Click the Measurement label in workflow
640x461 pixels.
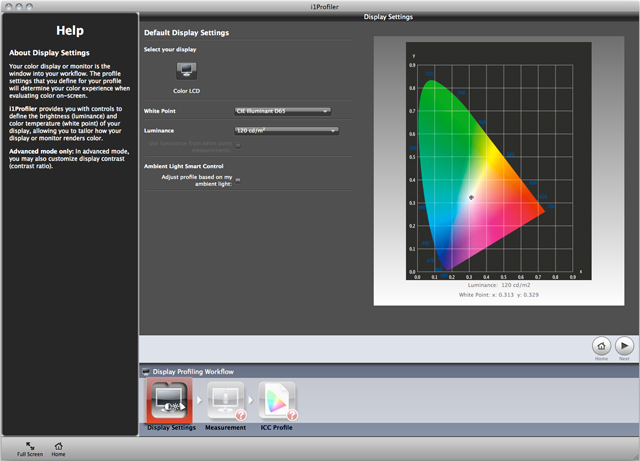[225, 428]
